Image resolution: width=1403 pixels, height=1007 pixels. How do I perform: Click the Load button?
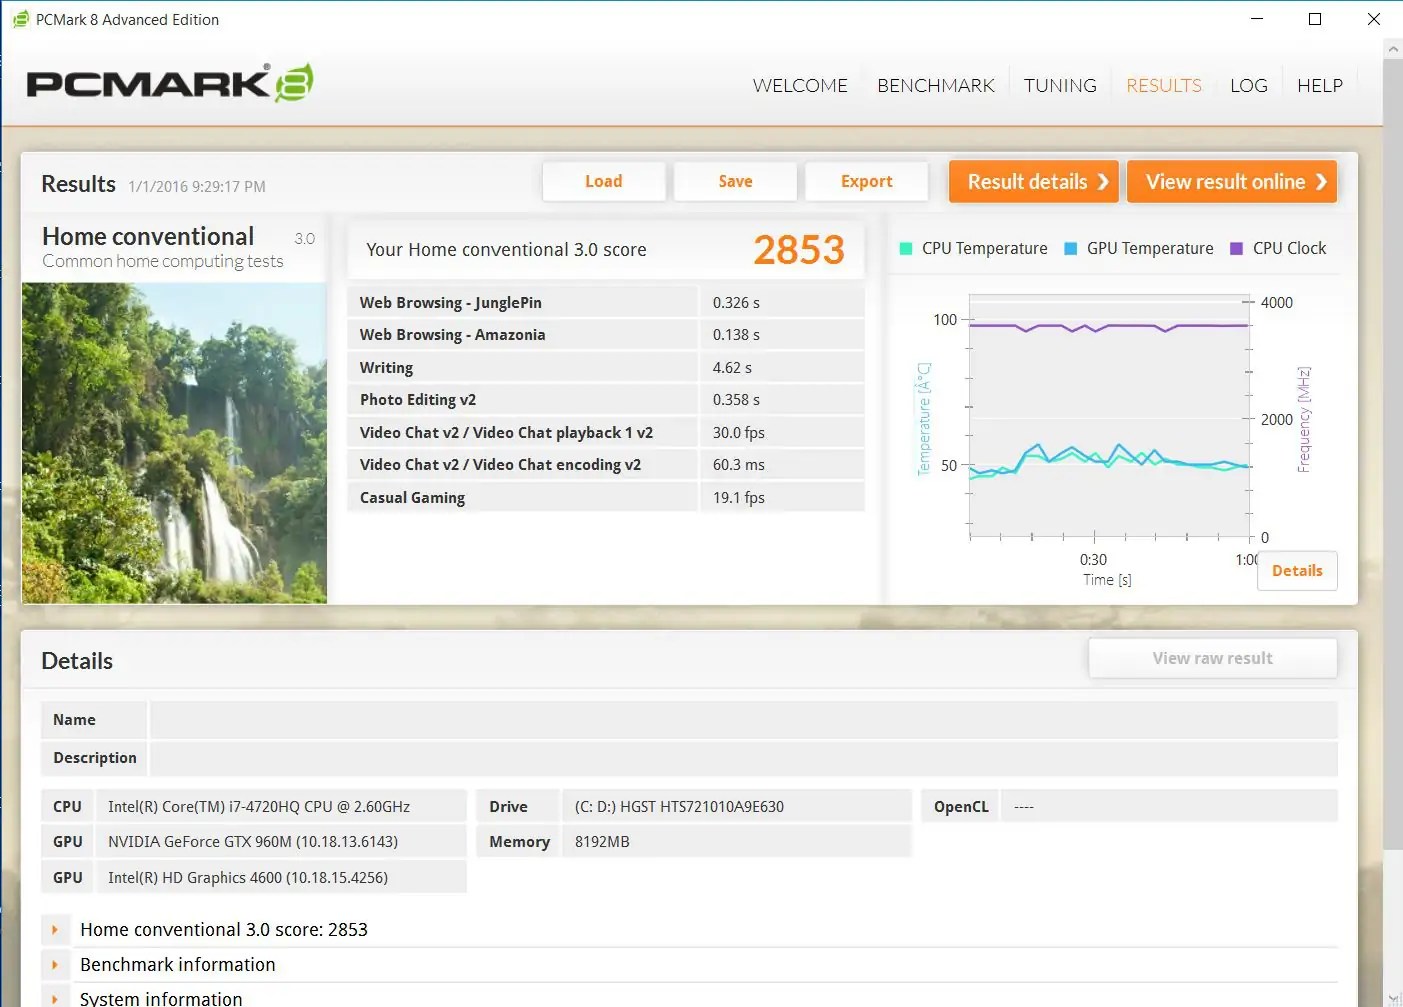[604, 181]
